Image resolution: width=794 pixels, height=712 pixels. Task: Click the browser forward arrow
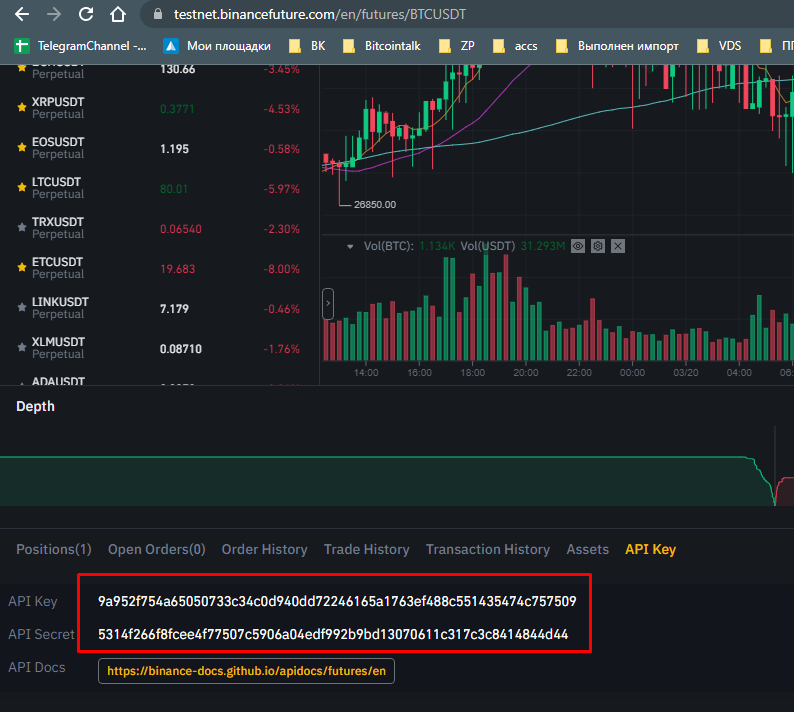point(54,14)
